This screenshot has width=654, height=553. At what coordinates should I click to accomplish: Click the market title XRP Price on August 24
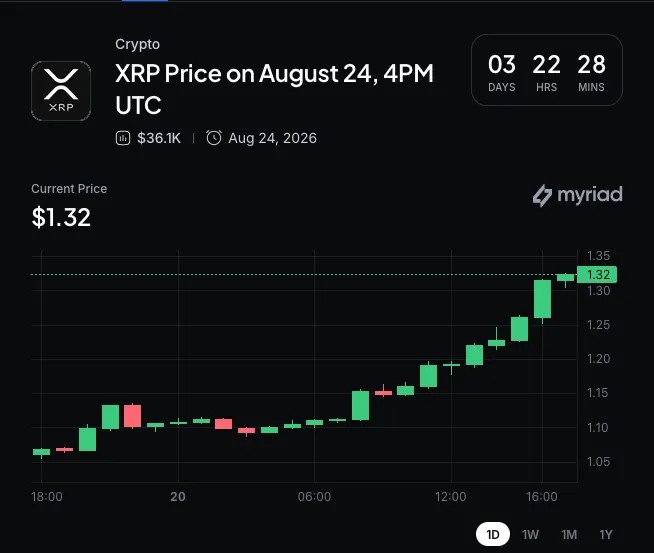(x=274, y=89)
